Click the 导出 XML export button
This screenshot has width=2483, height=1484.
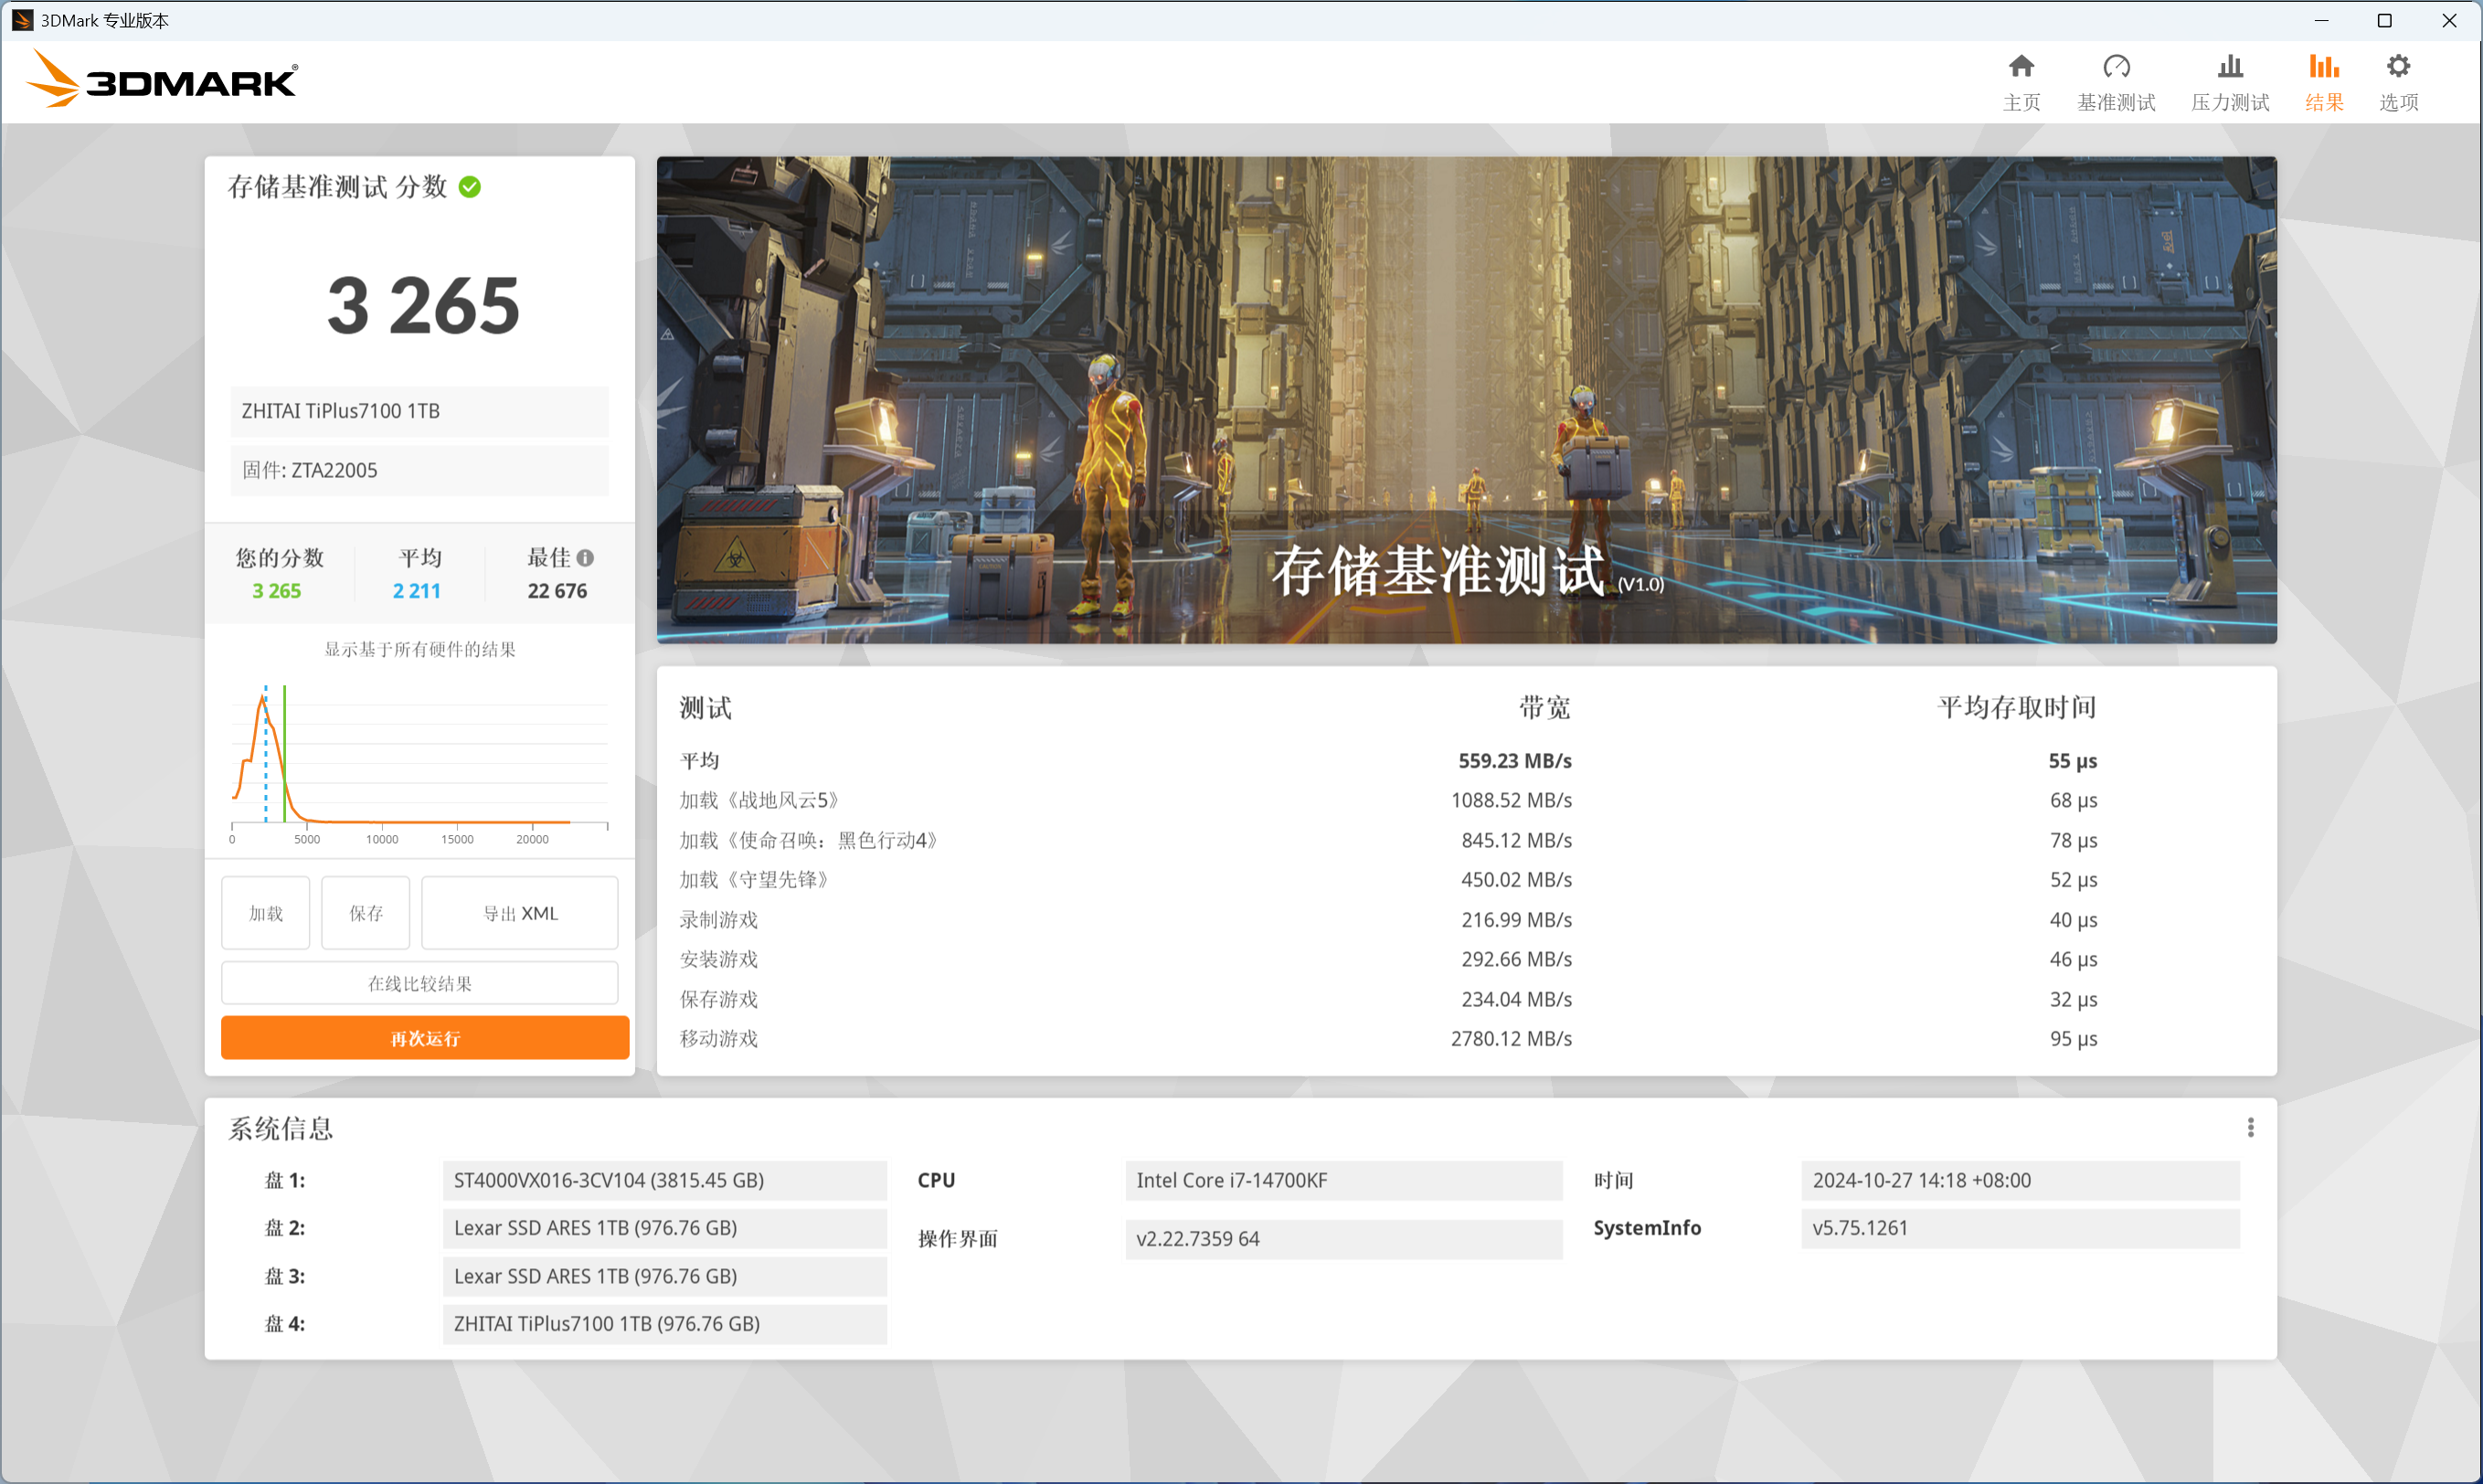tap(520, 913)
